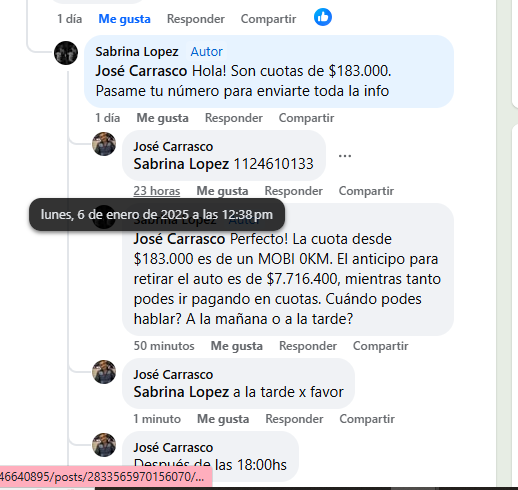518x490 pixels.
Task: Click Responder under the MOBI 0KM comment
Action: point(308,346)
